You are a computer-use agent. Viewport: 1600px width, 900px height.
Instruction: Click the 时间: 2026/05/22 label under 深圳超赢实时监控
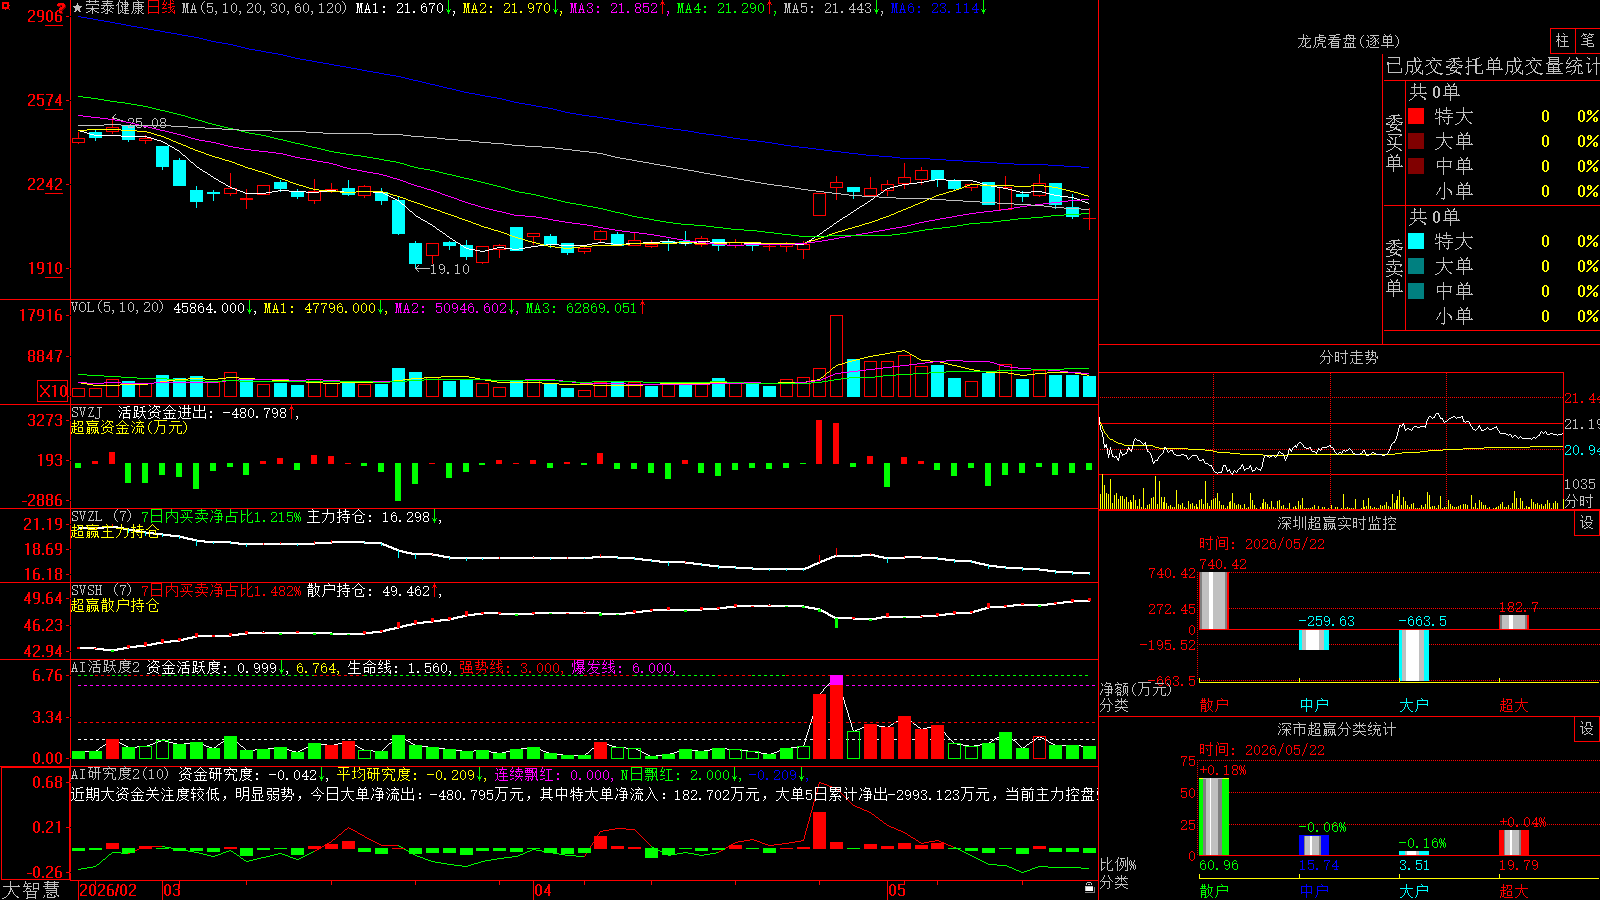(x=1262, y=544)
